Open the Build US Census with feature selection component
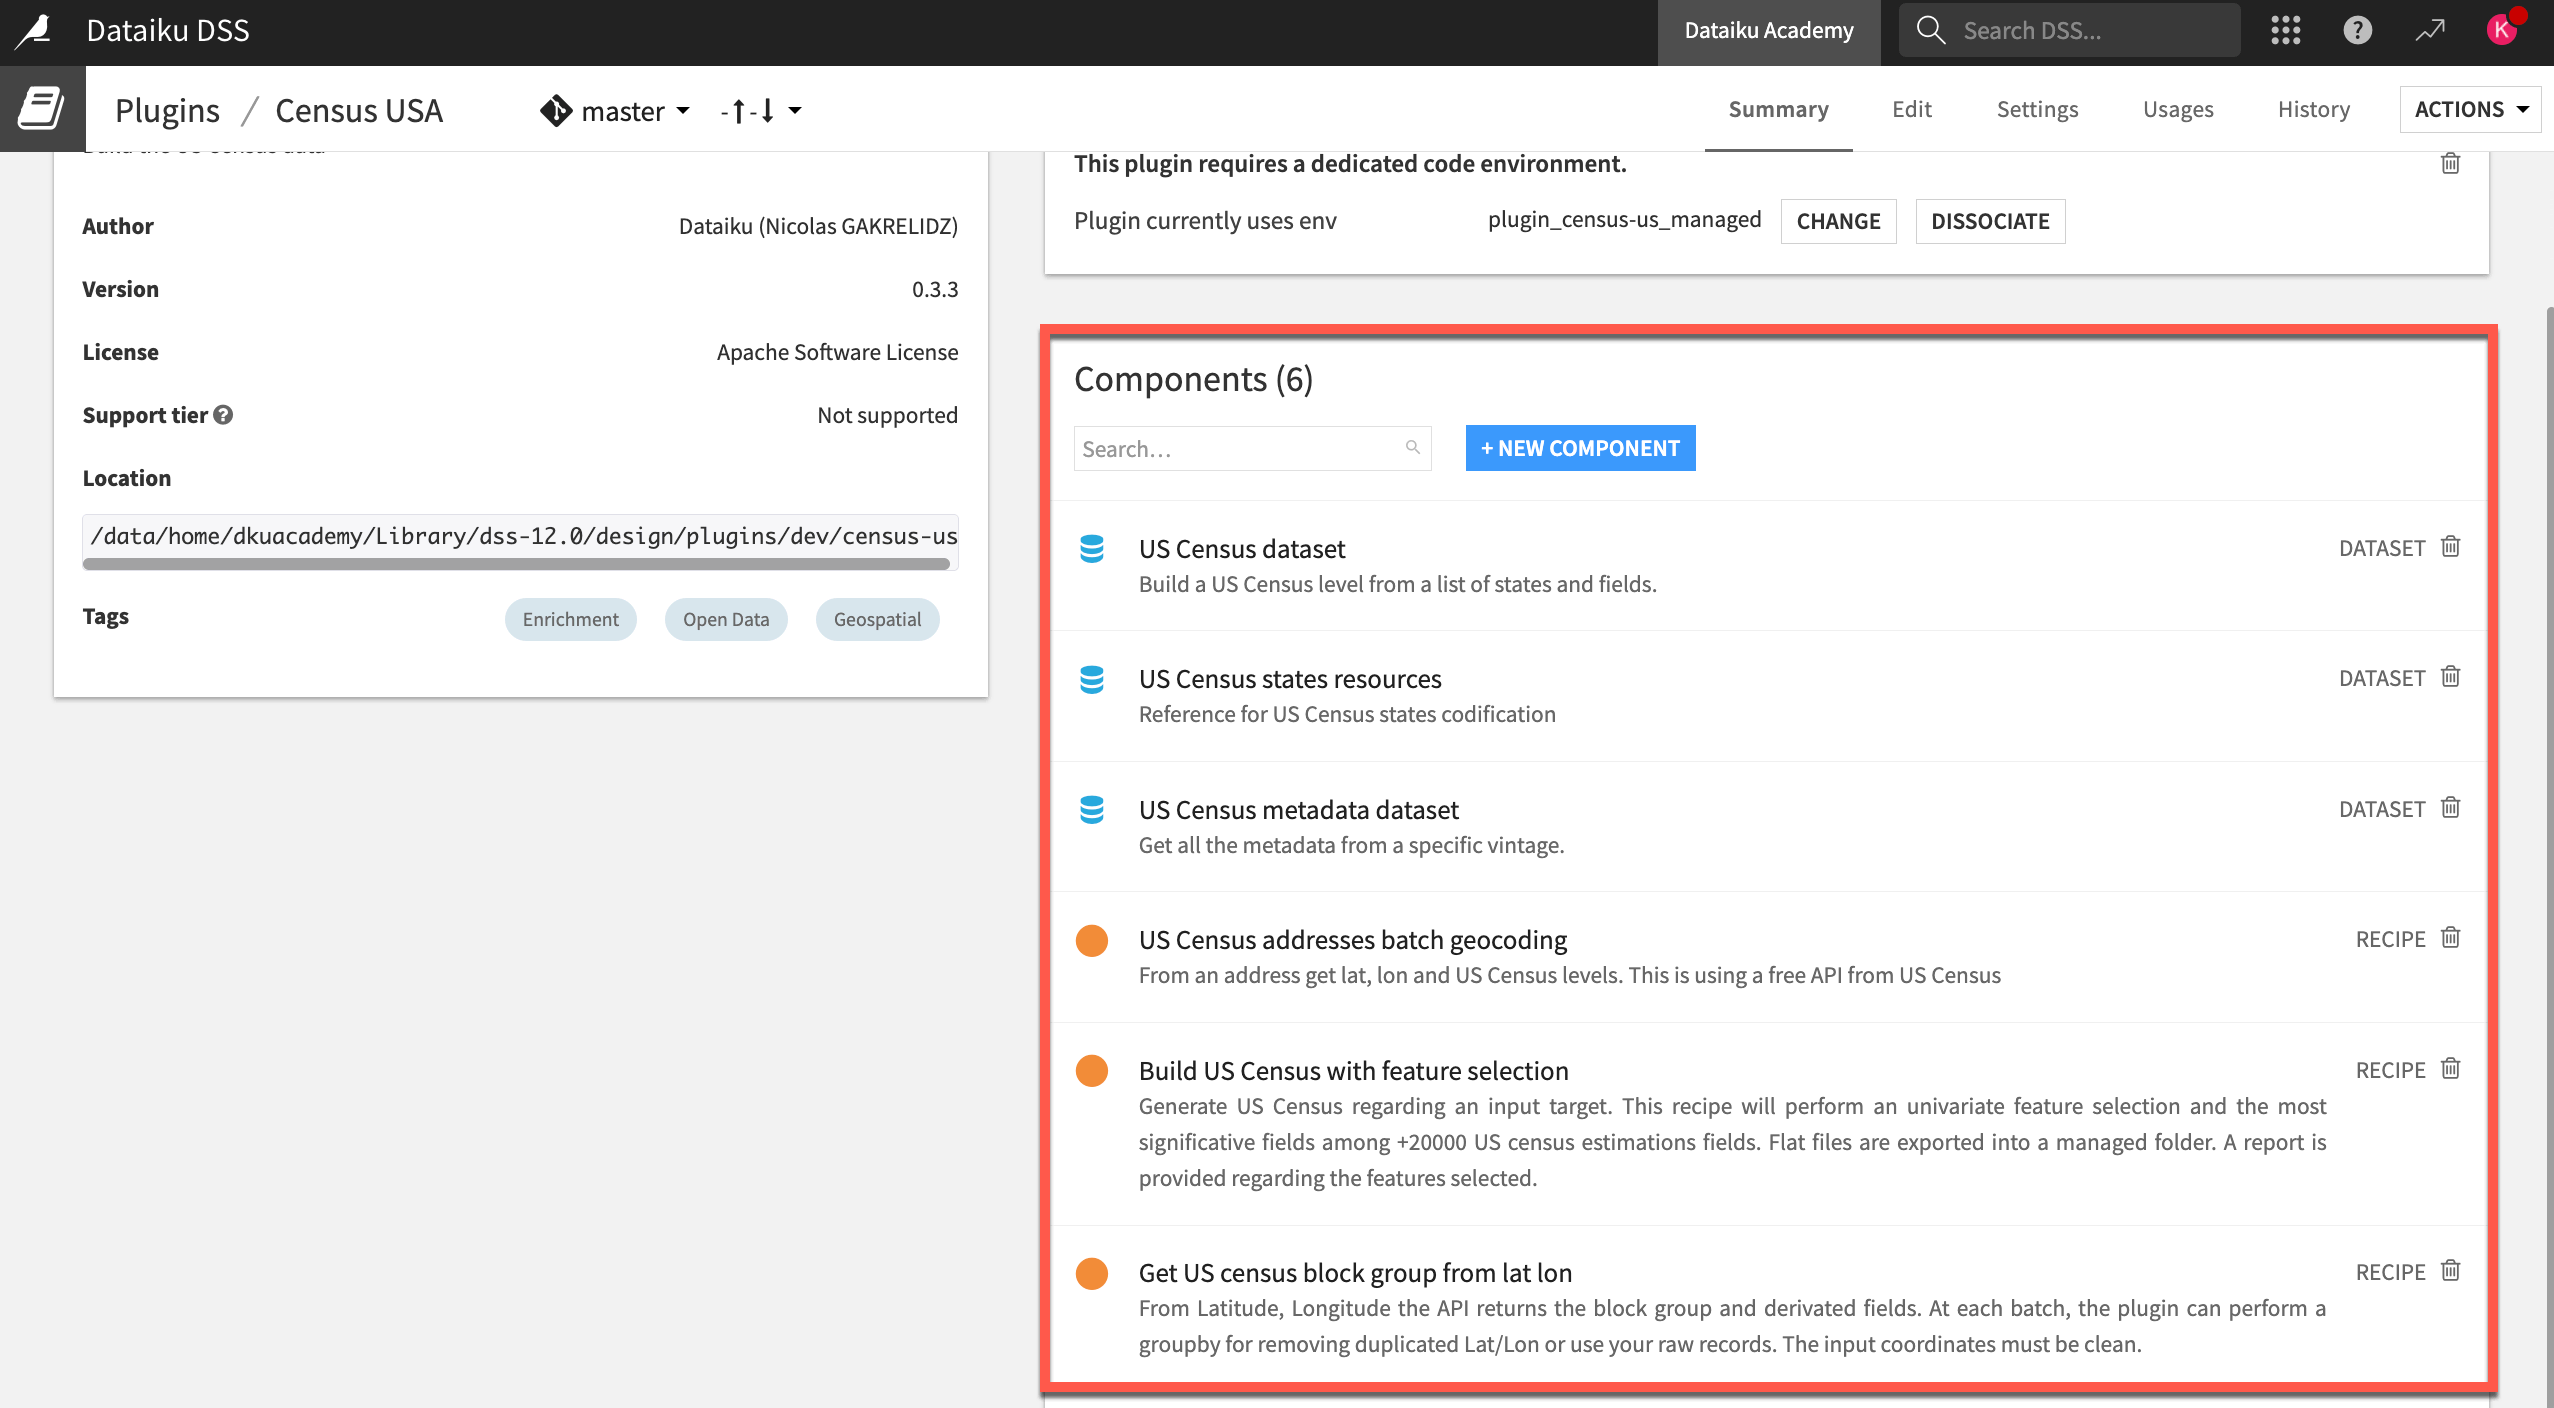The width and height of the screenshot is (2554, 1408). [1353, 1070]
